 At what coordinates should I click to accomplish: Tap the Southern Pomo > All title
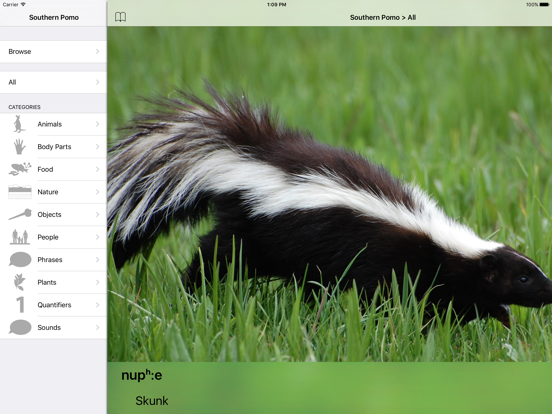(383, 17)
